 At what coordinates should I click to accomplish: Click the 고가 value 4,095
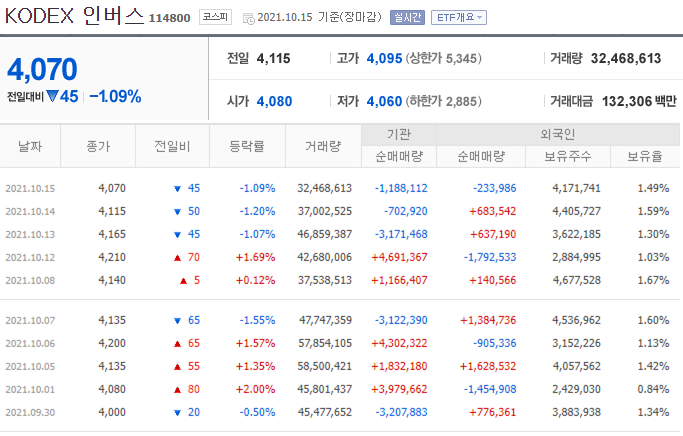[x=384, y=58]
